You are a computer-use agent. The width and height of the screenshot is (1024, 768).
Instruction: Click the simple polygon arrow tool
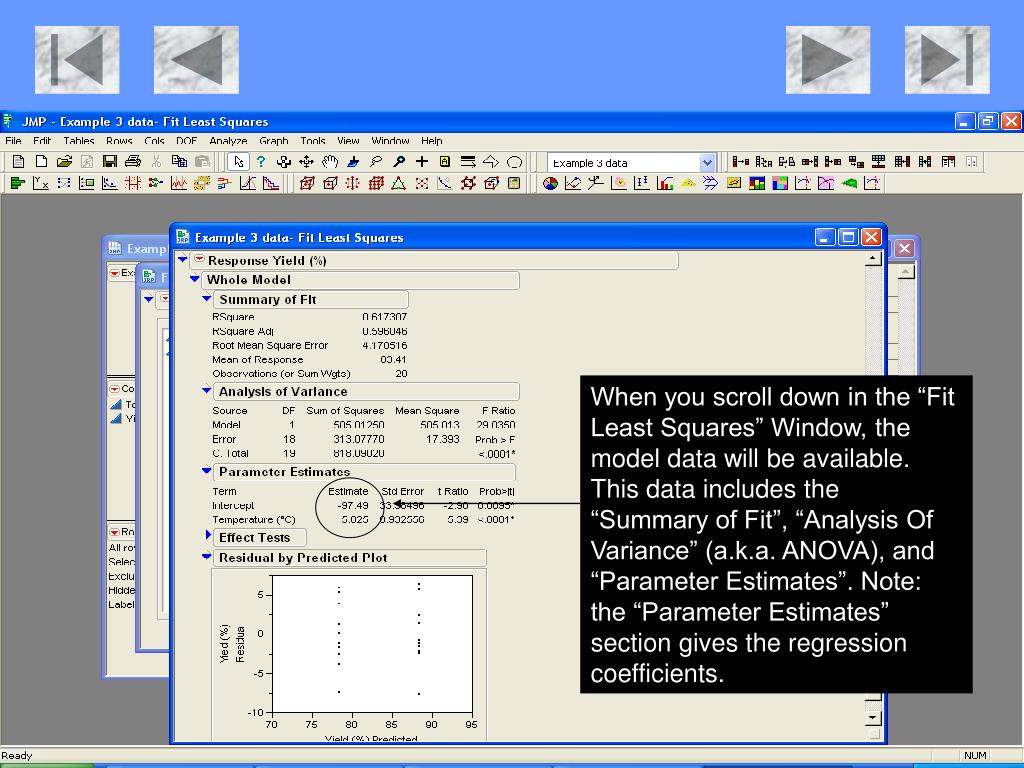491,162
